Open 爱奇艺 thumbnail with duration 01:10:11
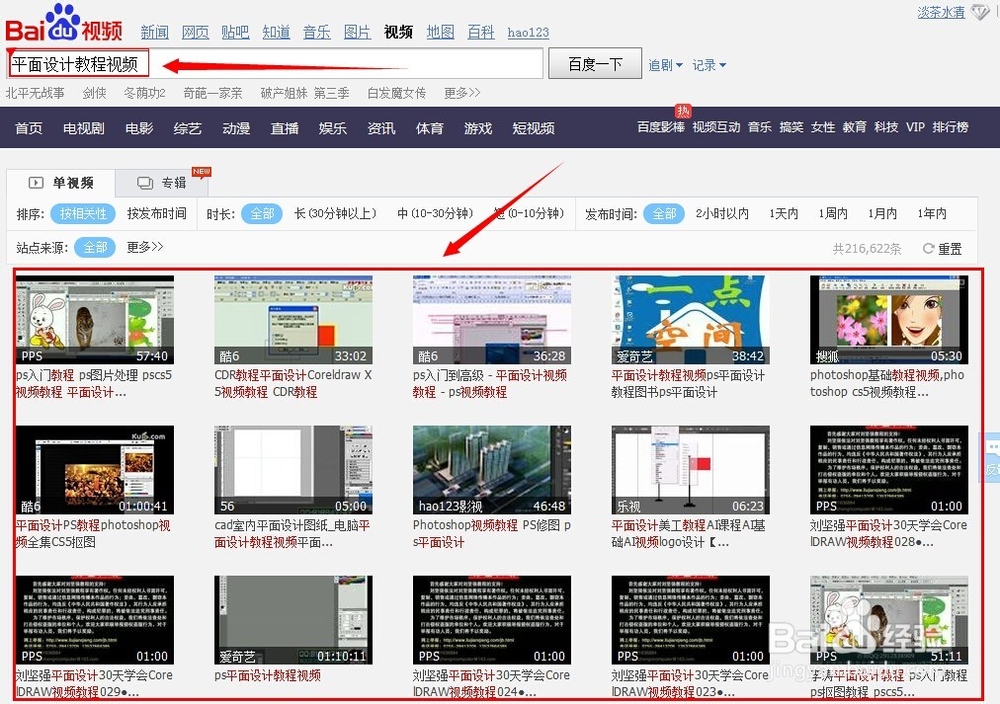 click(293, 620)
